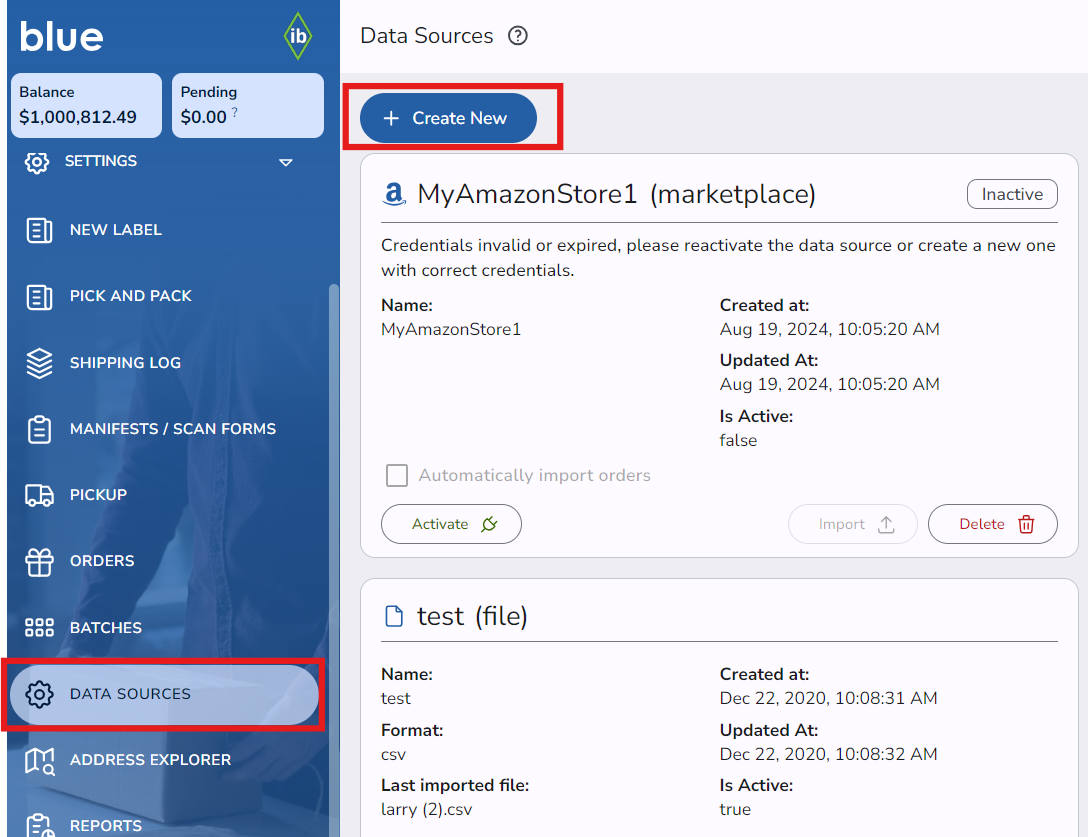
Task: Click the Manifests clipboard icon
Action: point(39,429)
